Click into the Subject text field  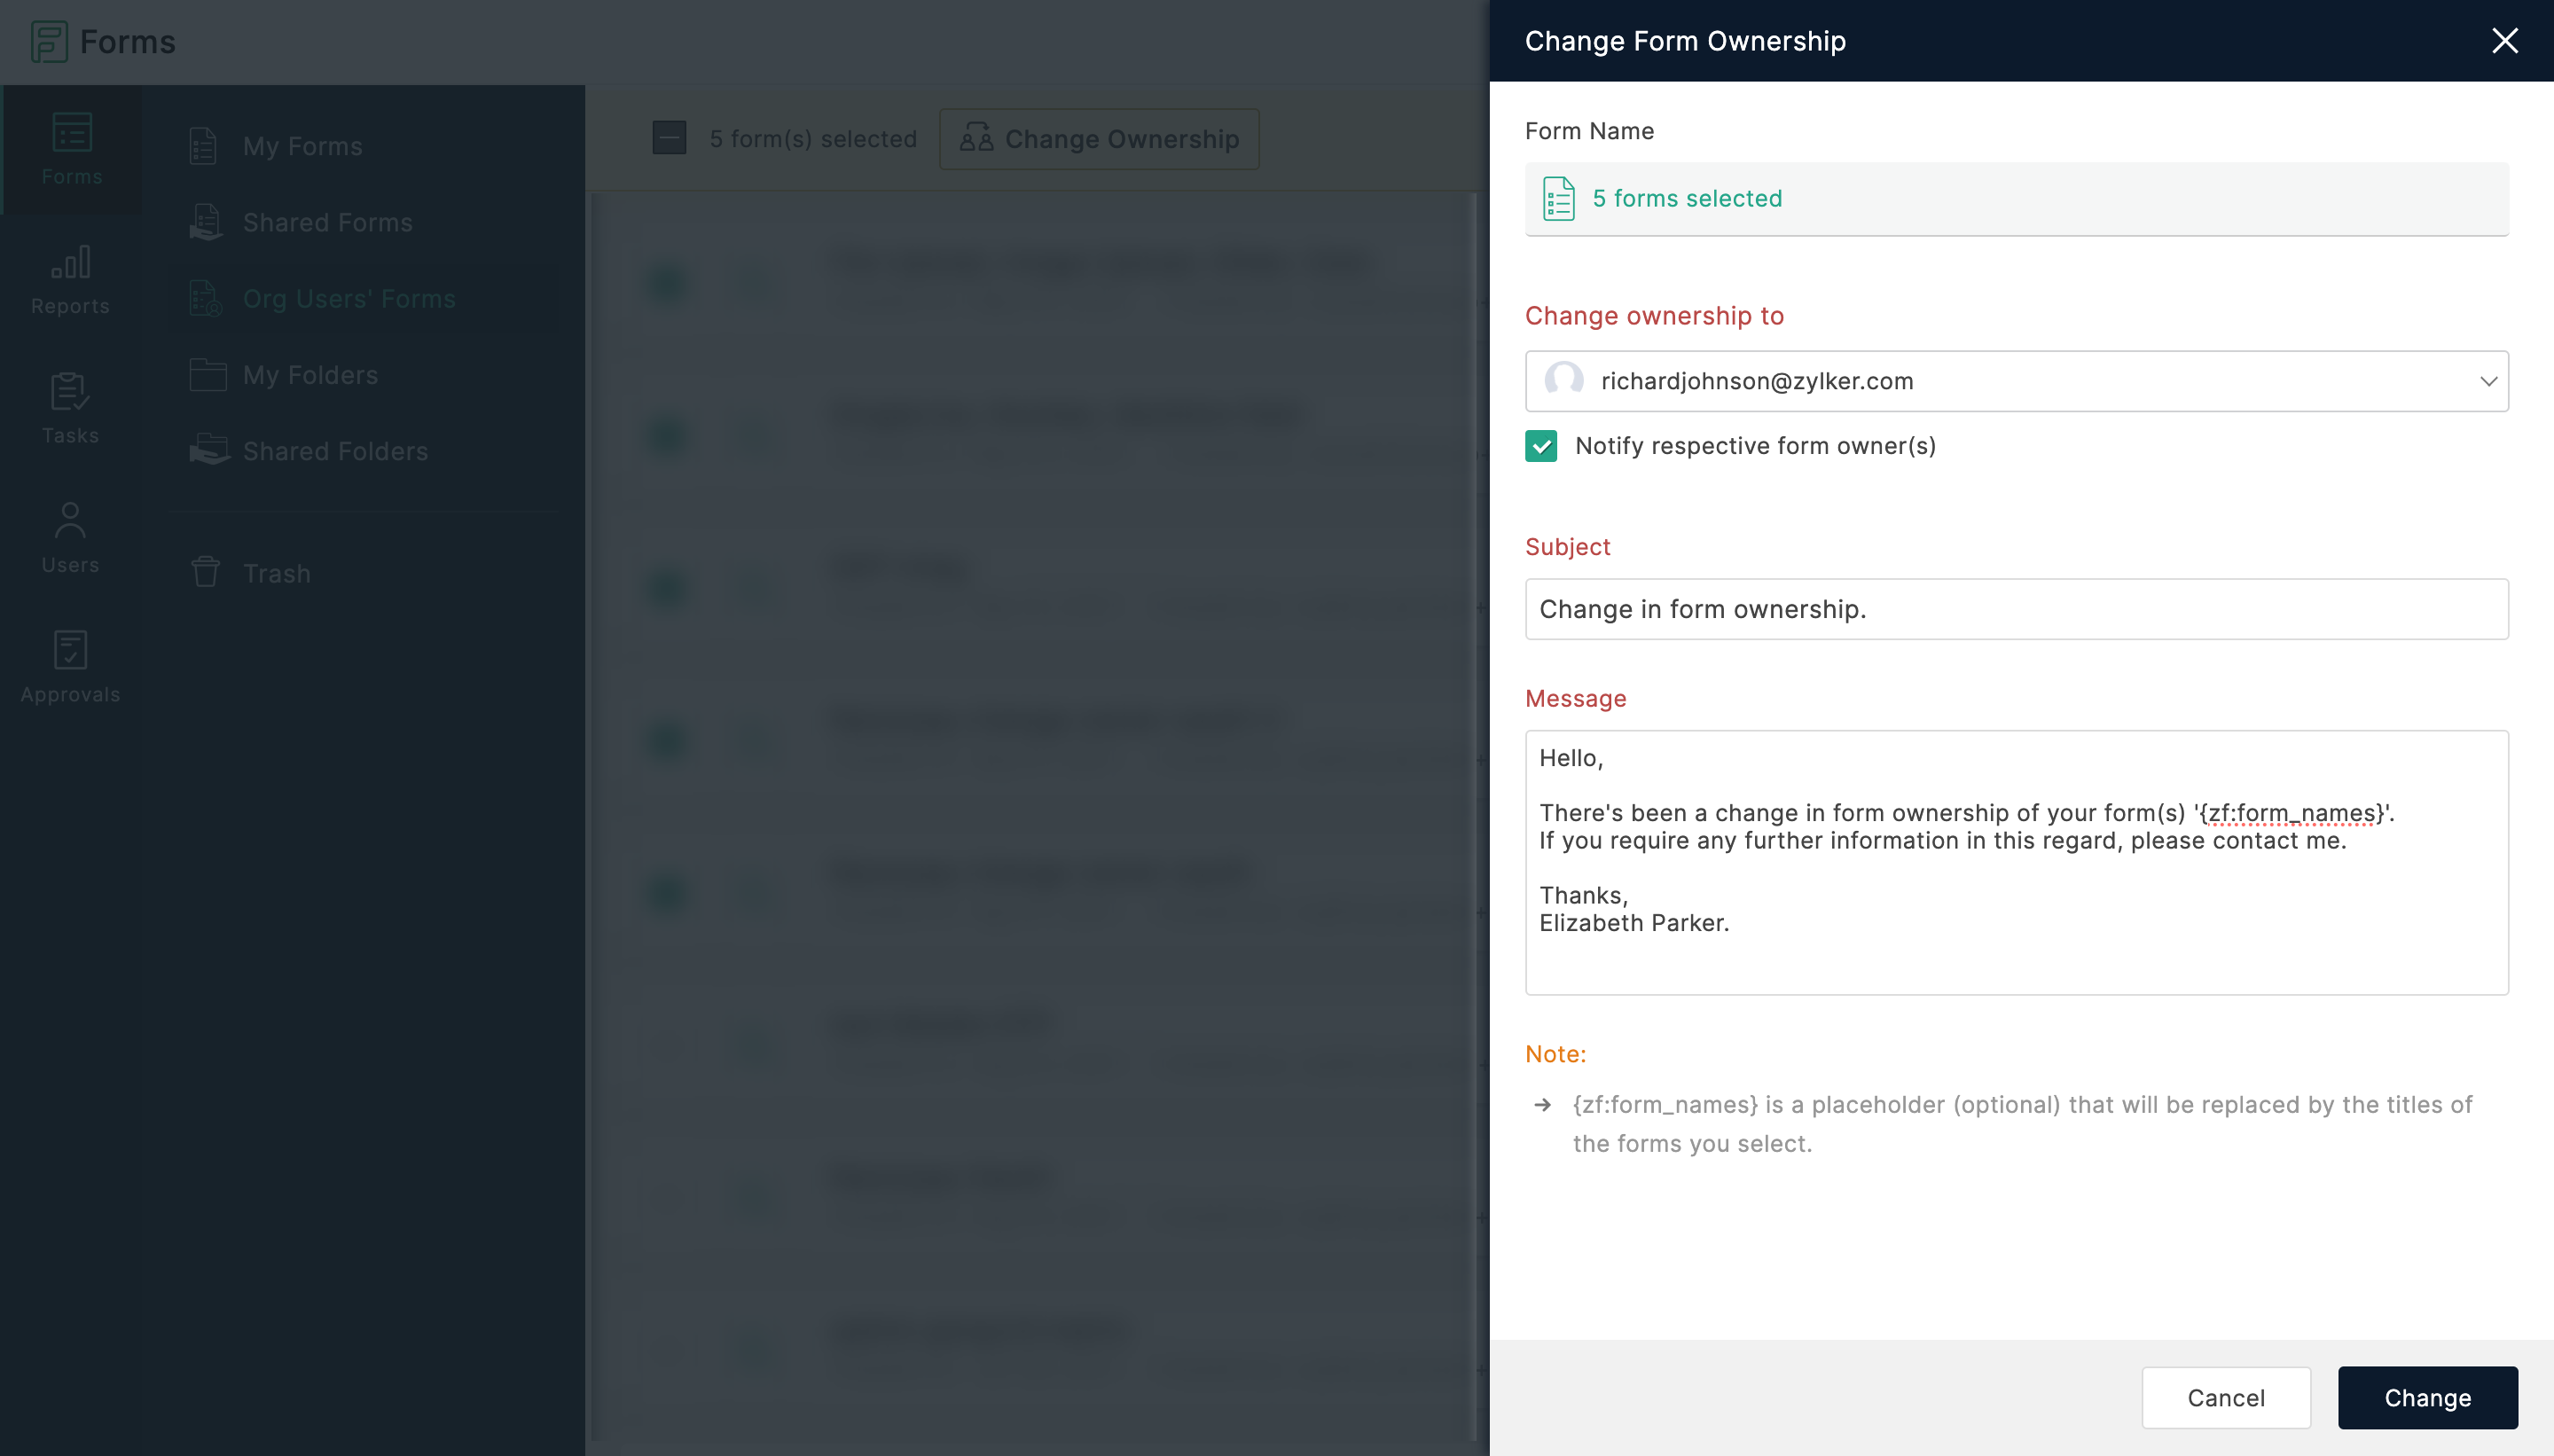click(x=2015, y=609)
